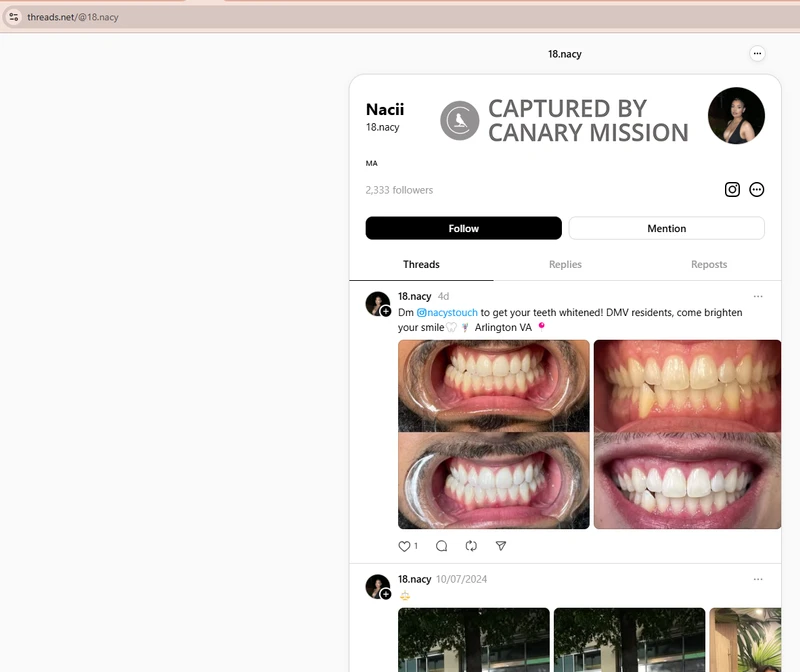The width and height of the screenshot is (800, 672).
Task: Like the teeth-whitening post
Action: [x=404, y=546]
